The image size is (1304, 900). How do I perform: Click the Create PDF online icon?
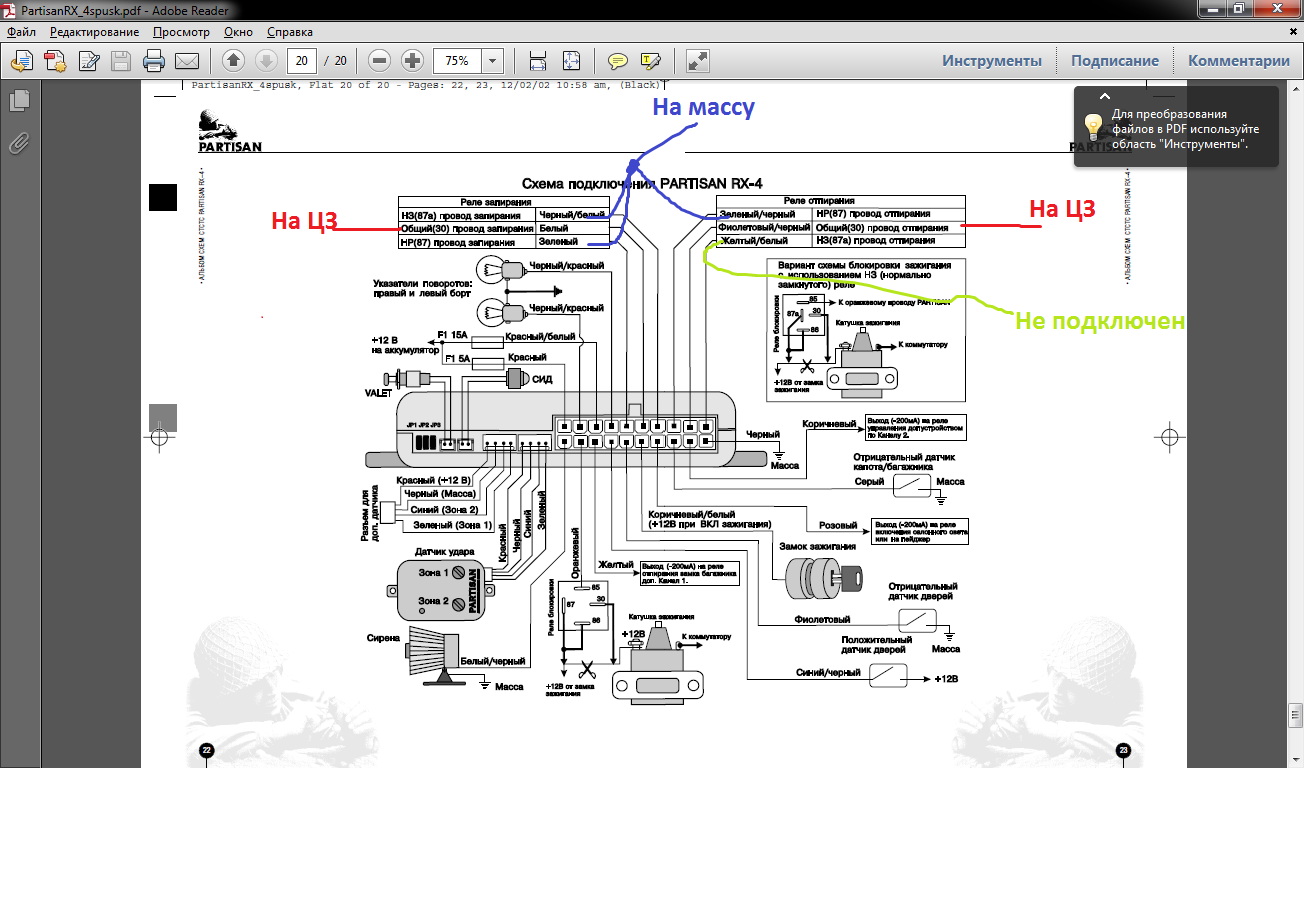[54, 61]
